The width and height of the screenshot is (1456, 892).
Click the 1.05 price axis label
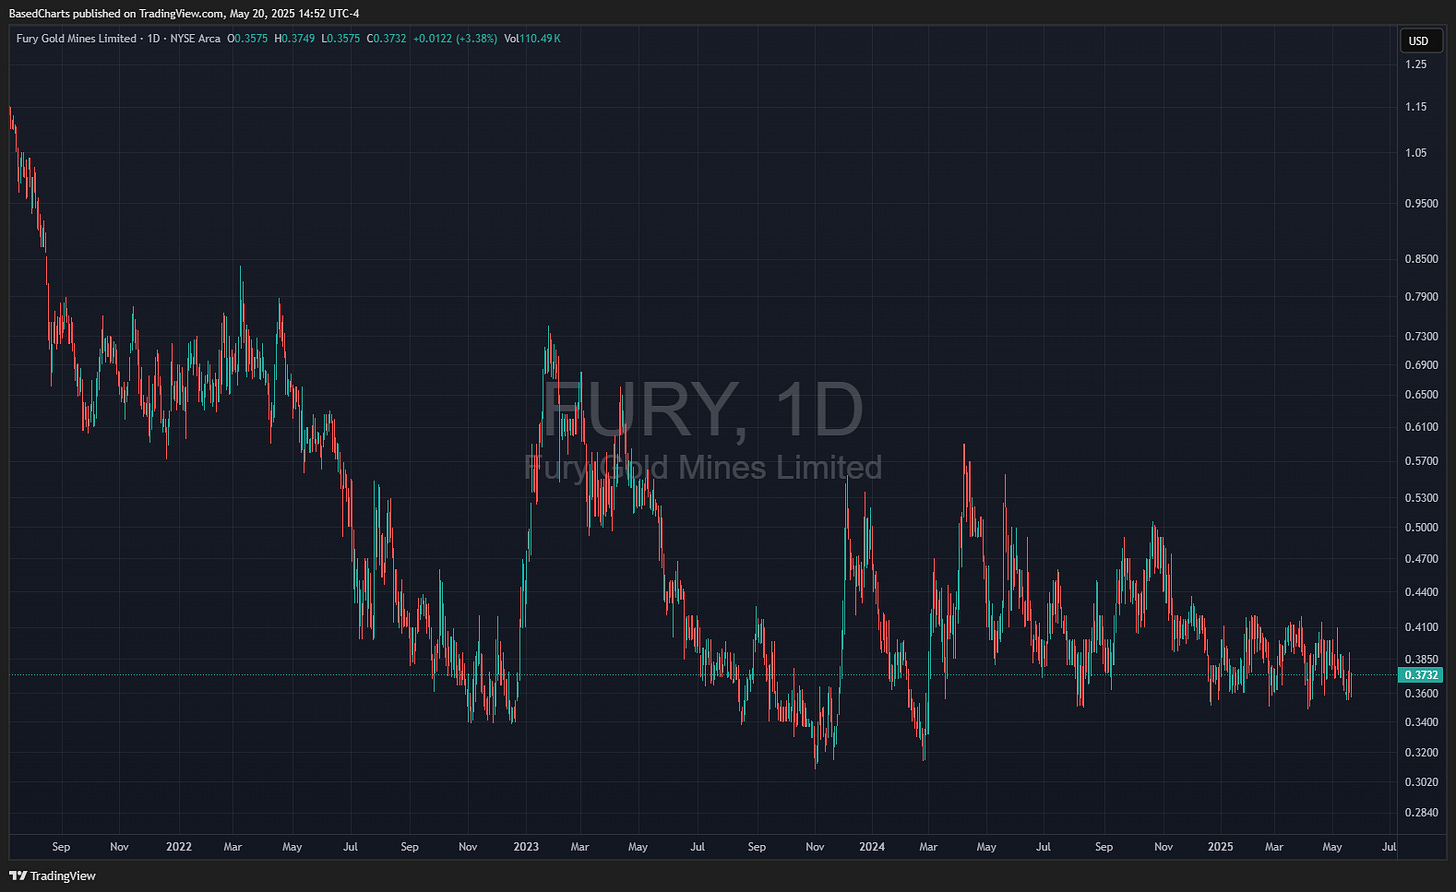click(1416, 153)
